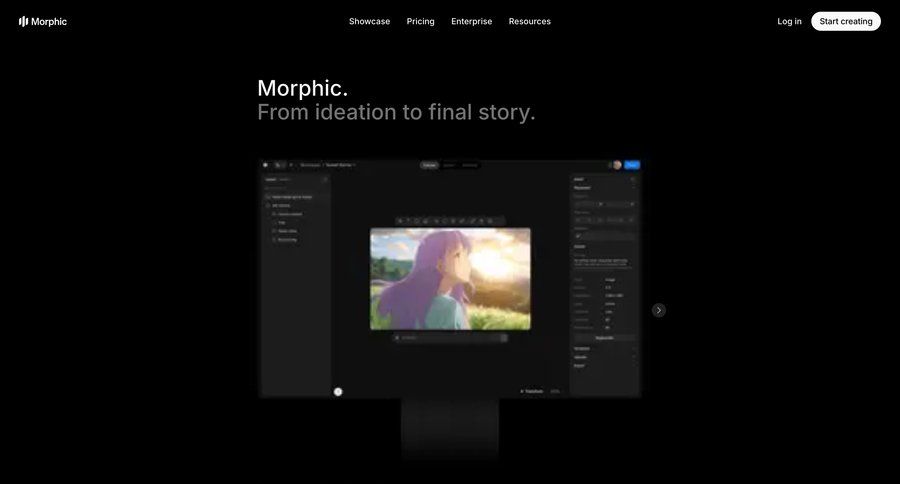Open the Showcase menu item
The width and height of the screenshot is (900, 484).
369,21
